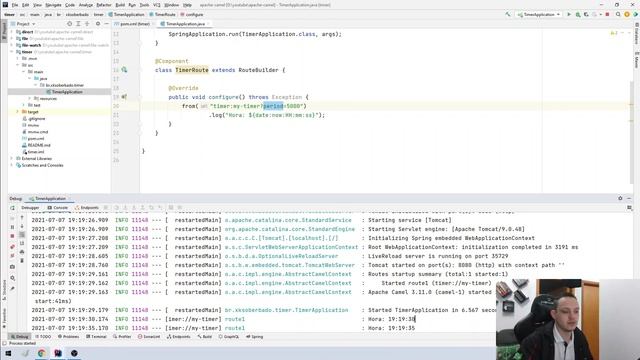Click configure breadcrumb in navigation bar
Viewport: 640px width, 360px height.
point(192,14)
